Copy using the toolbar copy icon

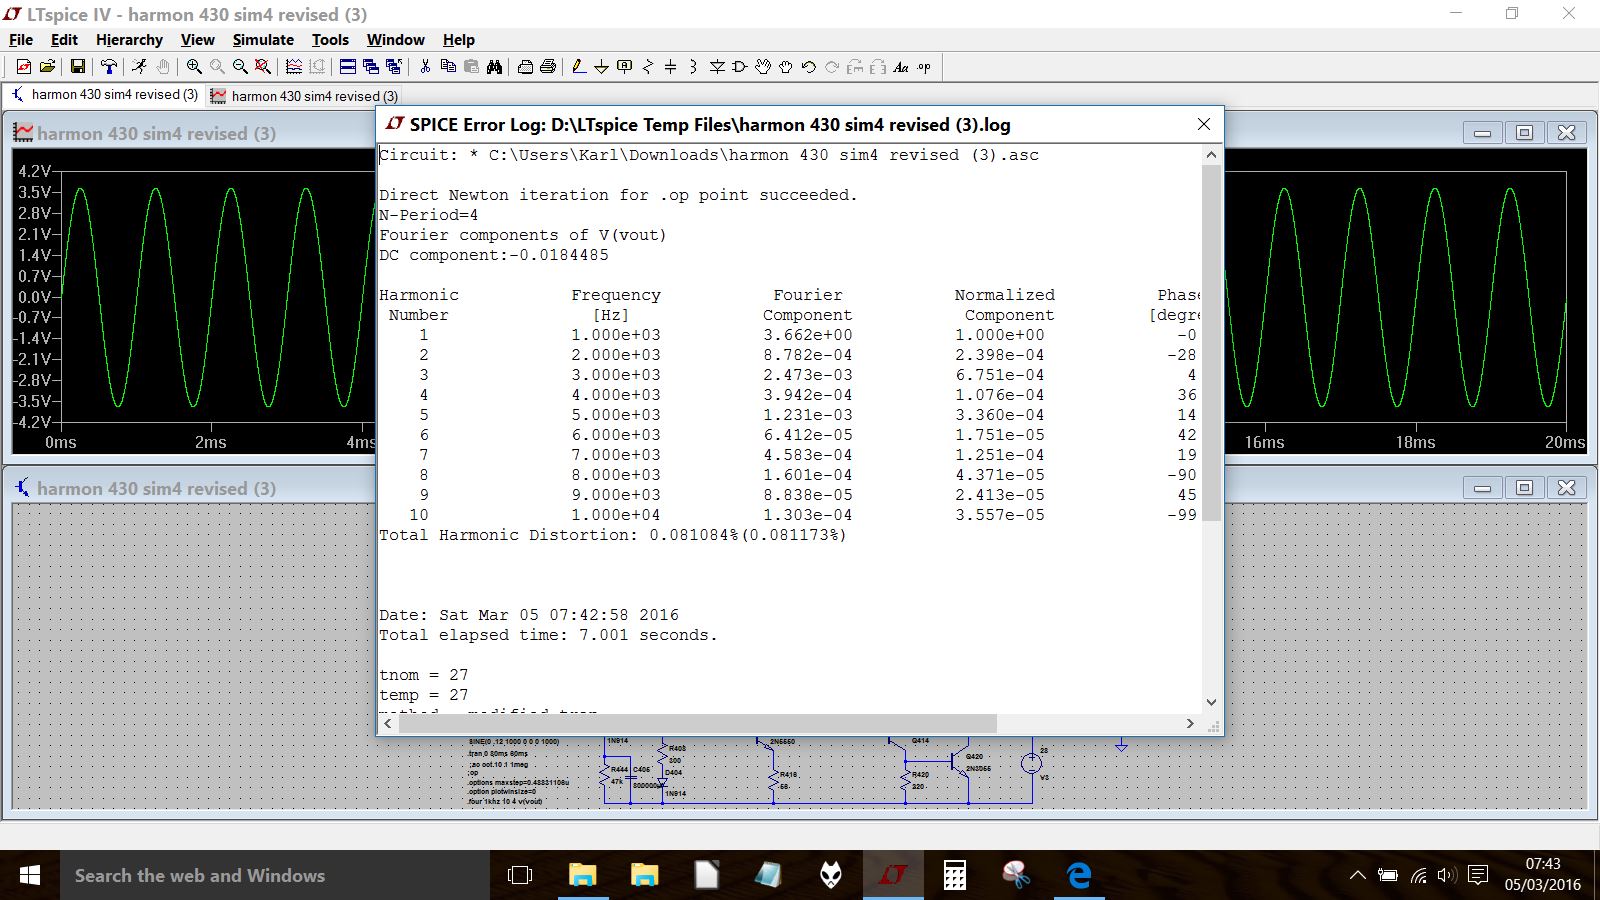coord(448,67)
